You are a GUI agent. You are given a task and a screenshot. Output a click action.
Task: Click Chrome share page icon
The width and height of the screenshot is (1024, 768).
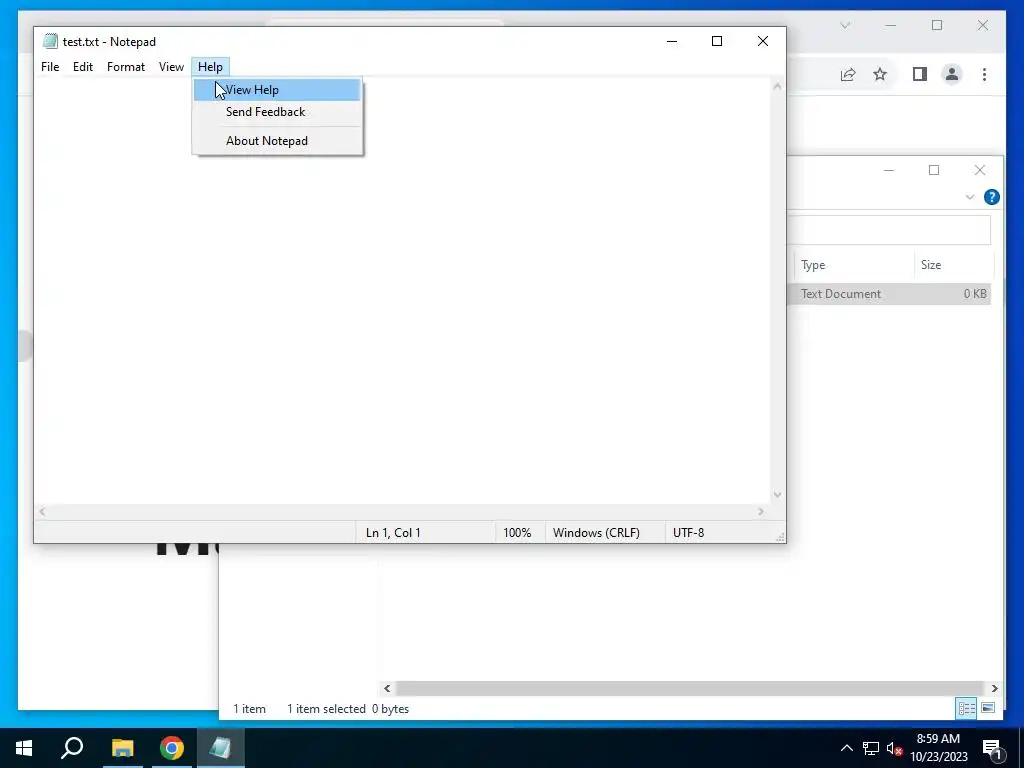point(848,74)
